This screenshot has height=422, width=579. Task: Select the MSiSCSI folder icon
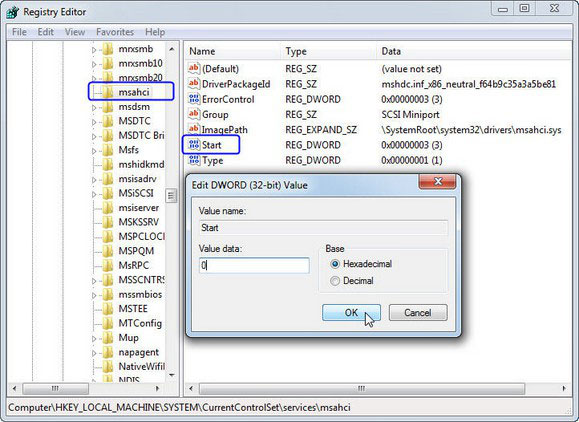pyautogui.click(x=108, y=193)
